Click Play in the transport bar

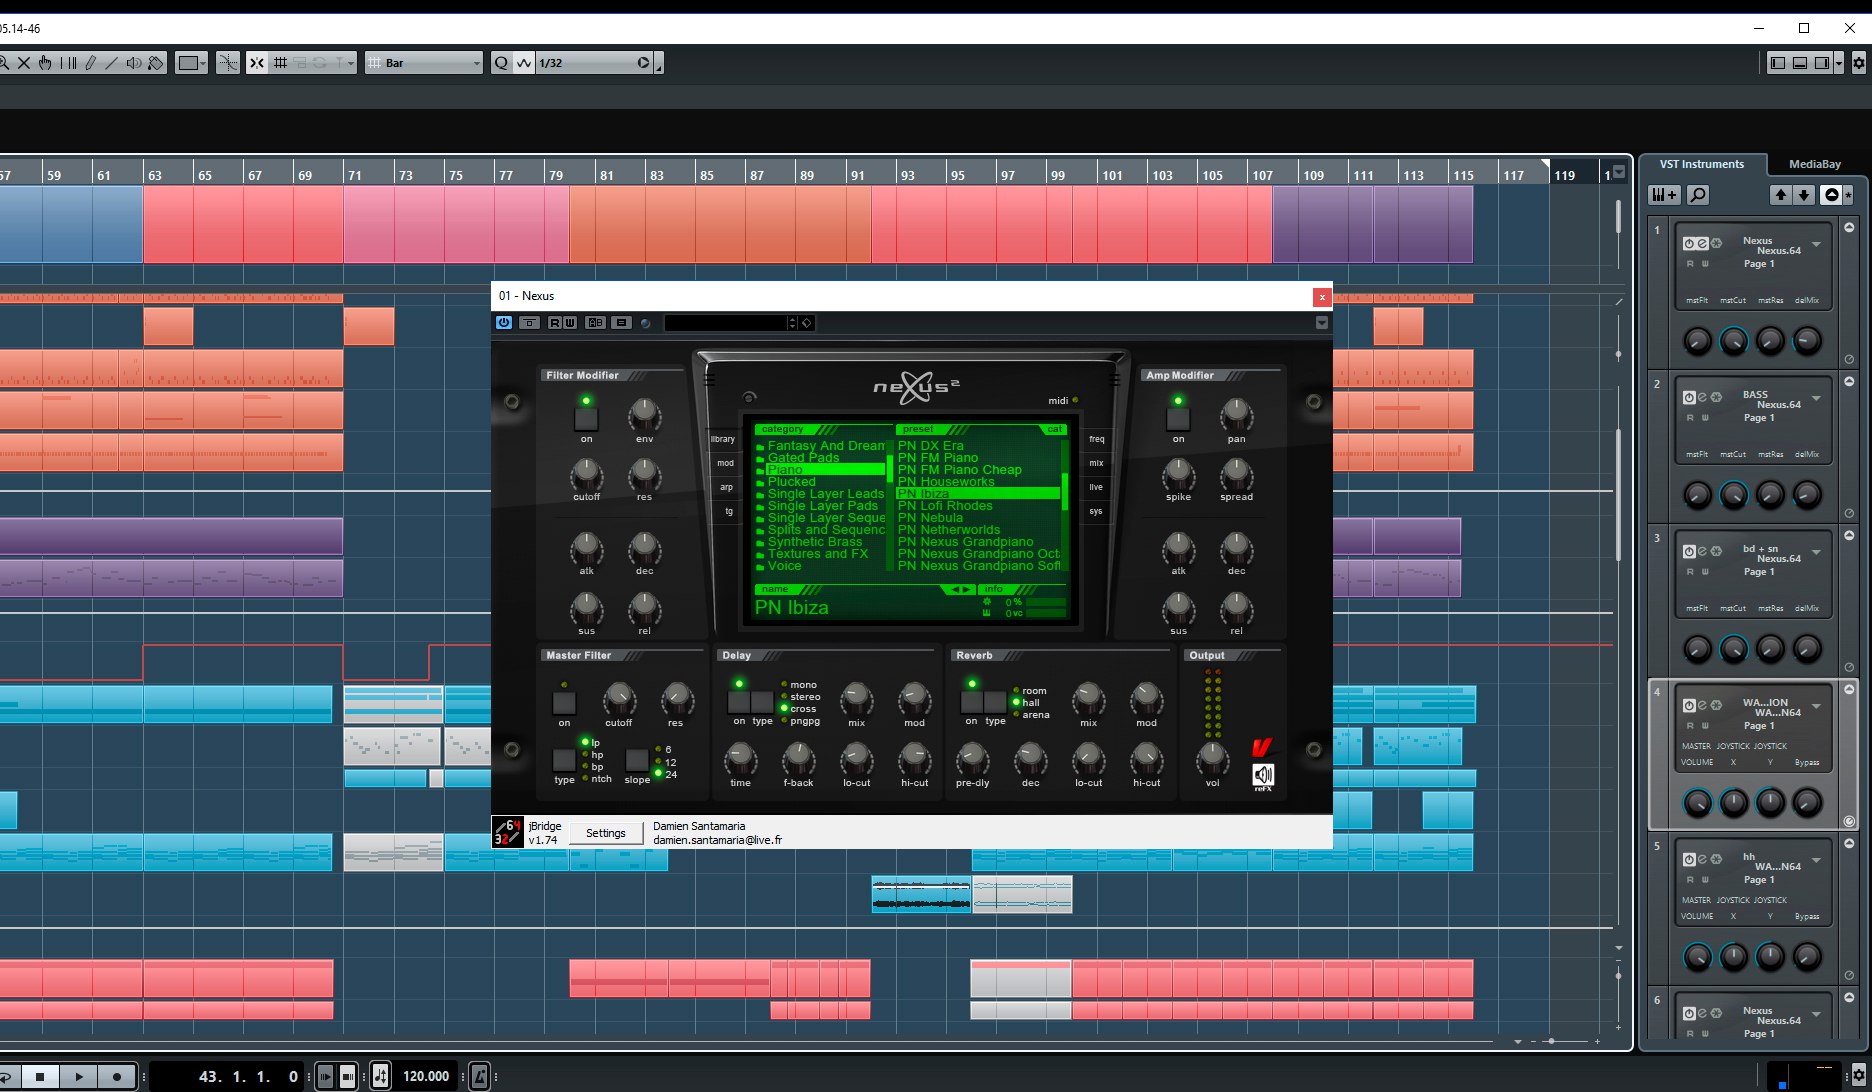pyautogui.click(x=79, y=1076)
